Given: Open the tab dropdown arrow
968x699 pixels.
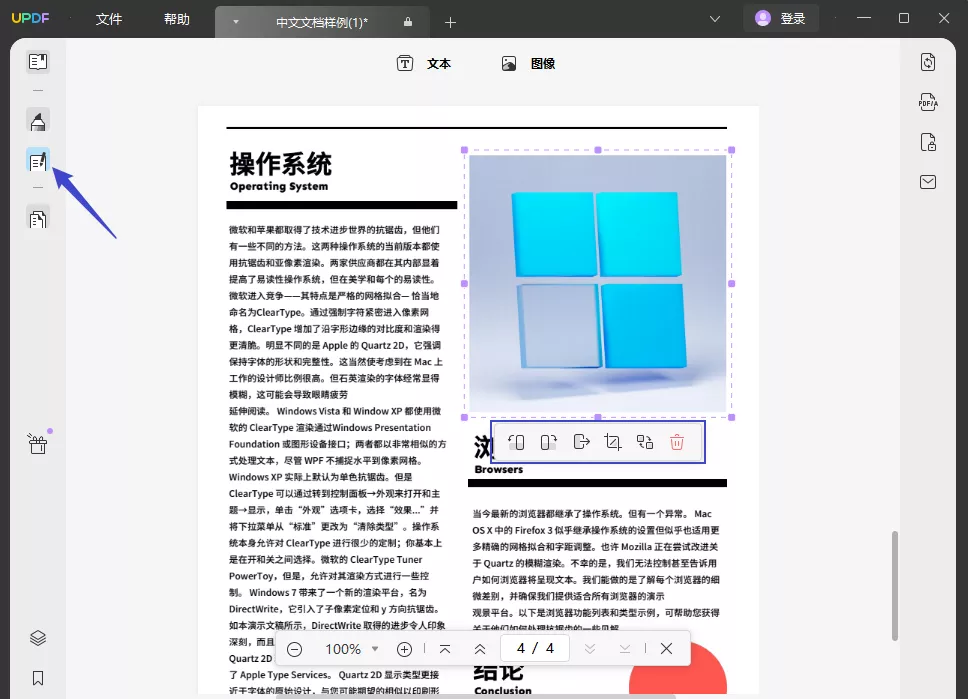Looking at the screenshot, I should click(236, 22).
